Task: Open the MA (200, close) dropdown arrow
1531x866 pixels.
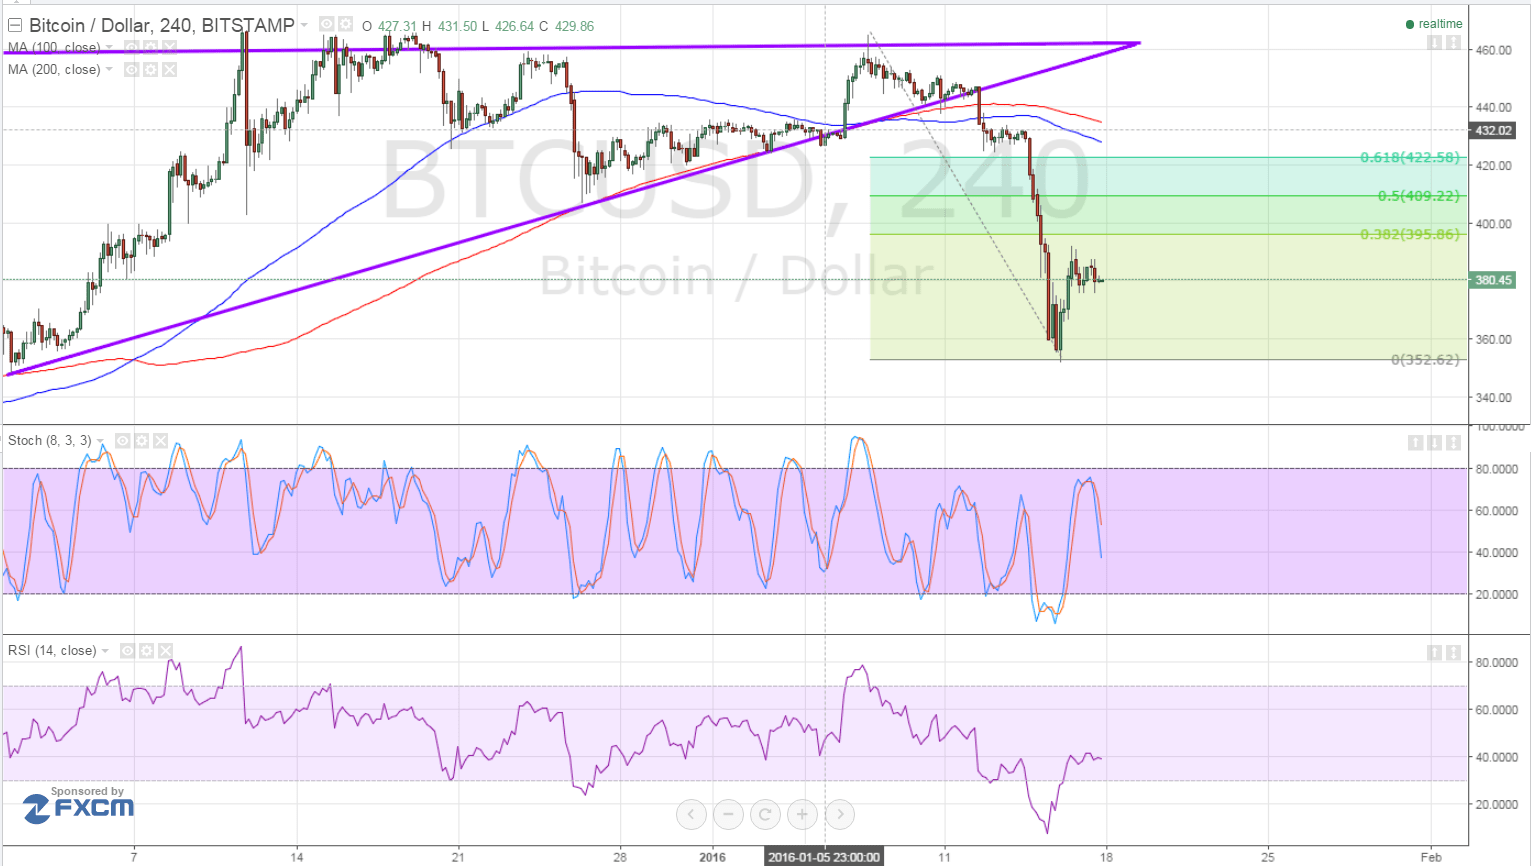Action: coord(109,70)
